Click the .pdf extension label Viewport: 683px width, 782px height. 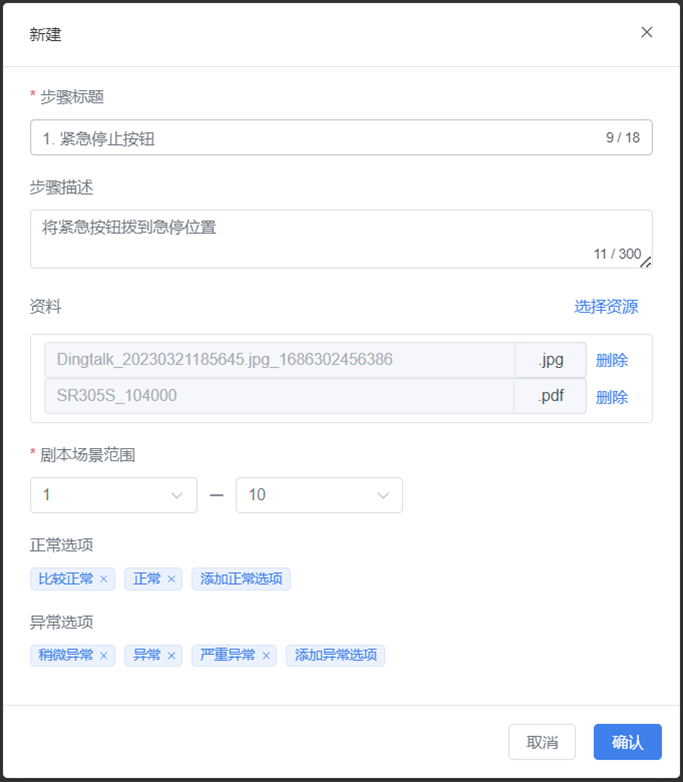pyautogui.click(x=550, y=396)
